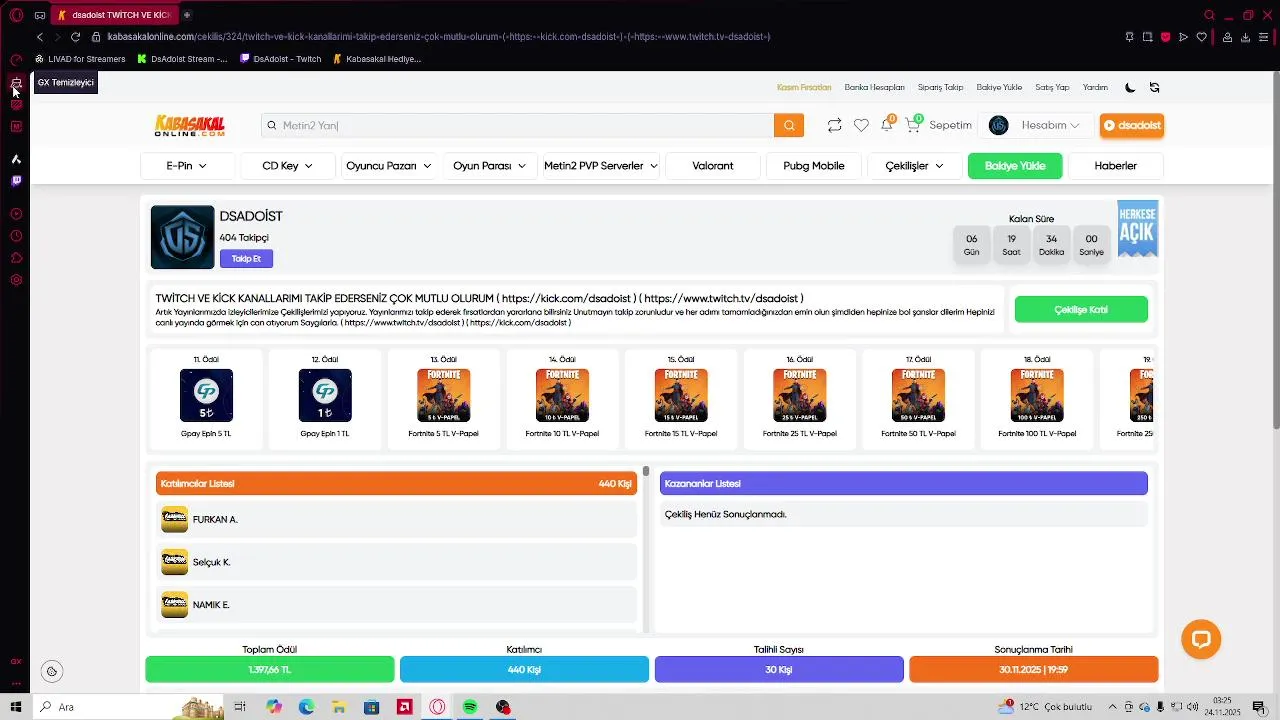Open the Hesabım account dropdown

click(x=1035, y=125)
